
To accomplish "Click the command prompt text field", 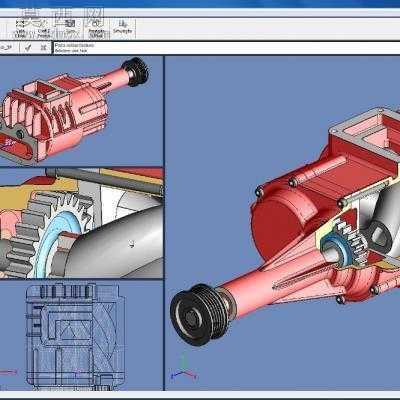I will coord(227,48).
